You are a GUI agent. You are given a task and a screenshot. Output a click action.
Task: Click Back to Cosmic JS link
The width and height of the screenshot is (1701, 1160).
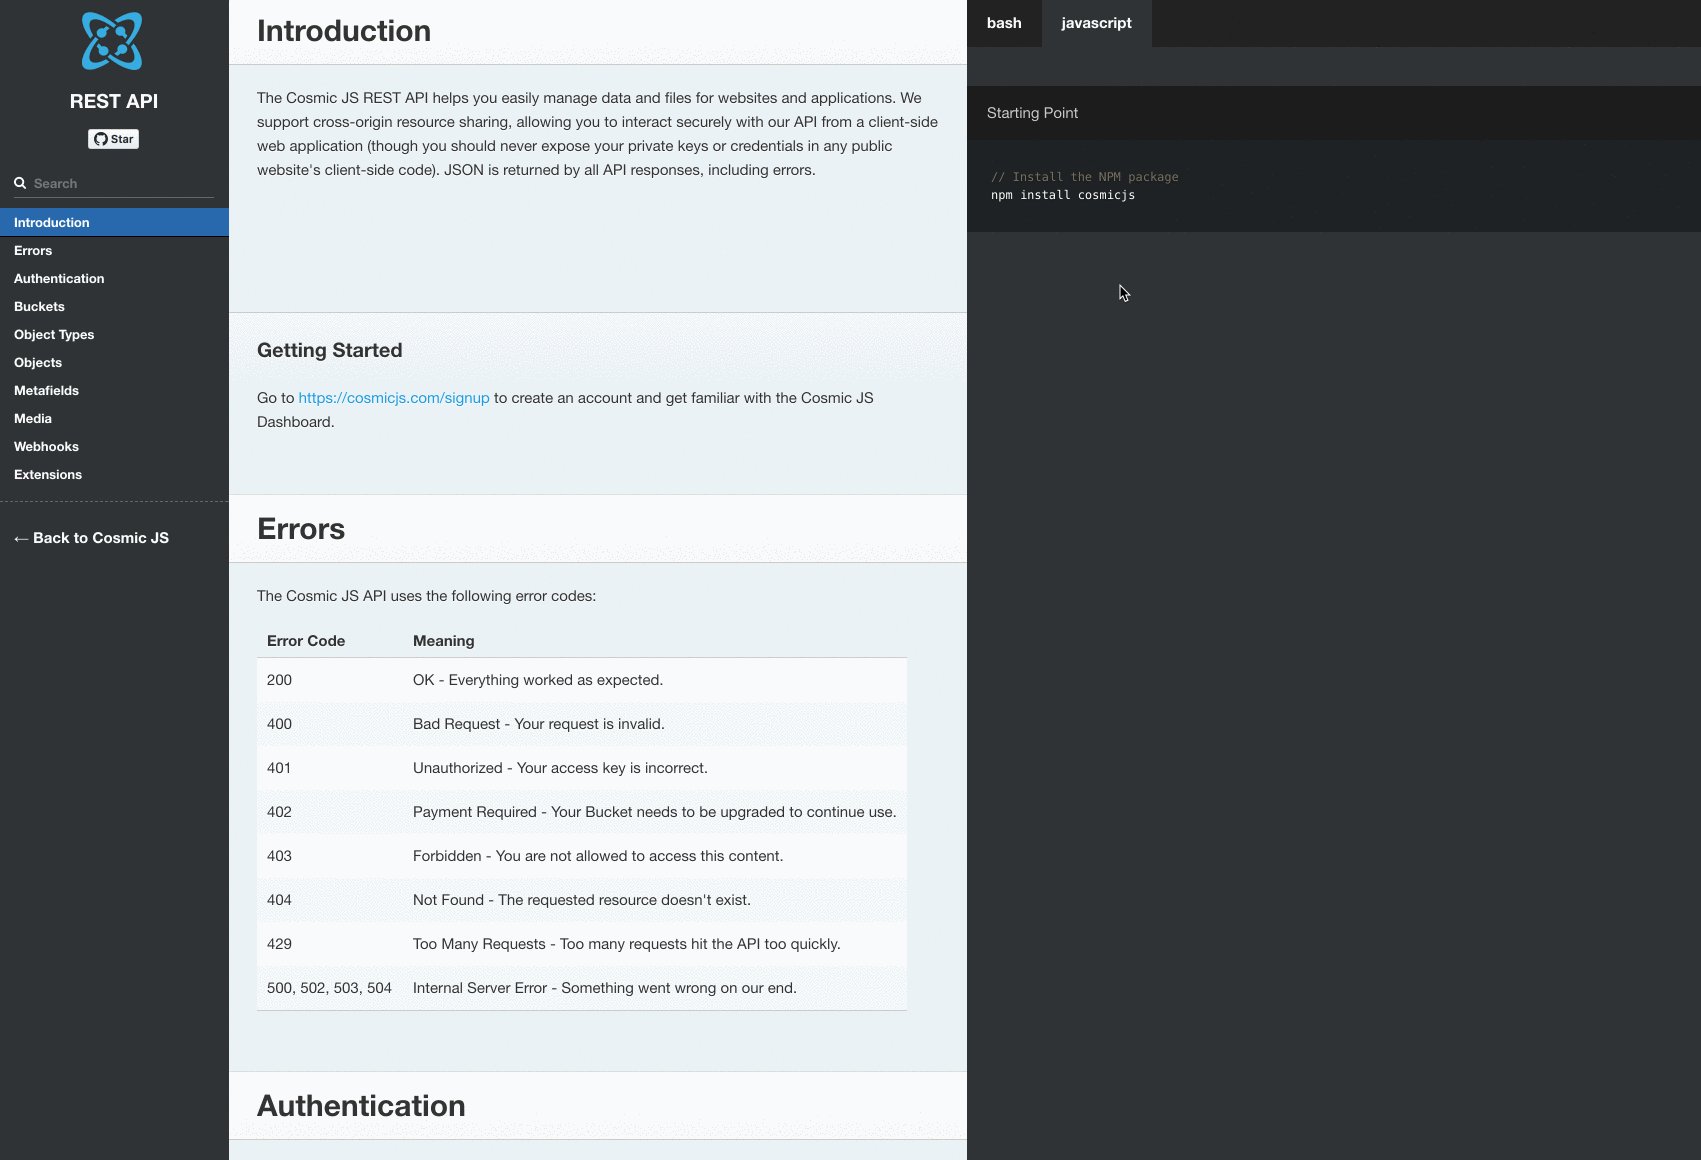(x=91, y=538)
